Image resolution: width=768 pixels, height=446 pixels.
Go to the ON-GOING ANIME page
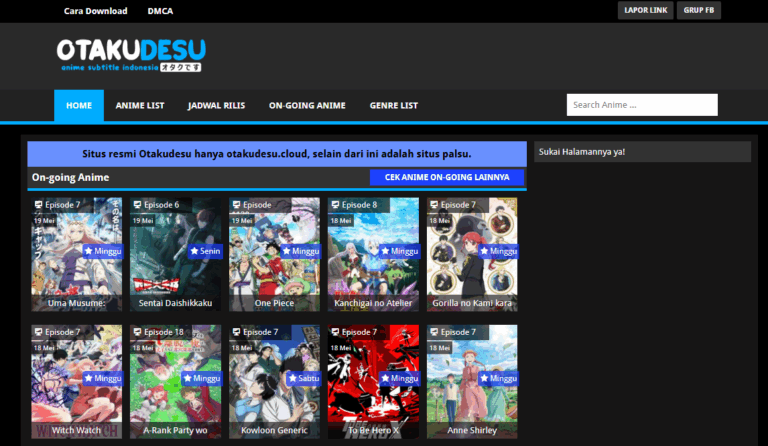307,105
